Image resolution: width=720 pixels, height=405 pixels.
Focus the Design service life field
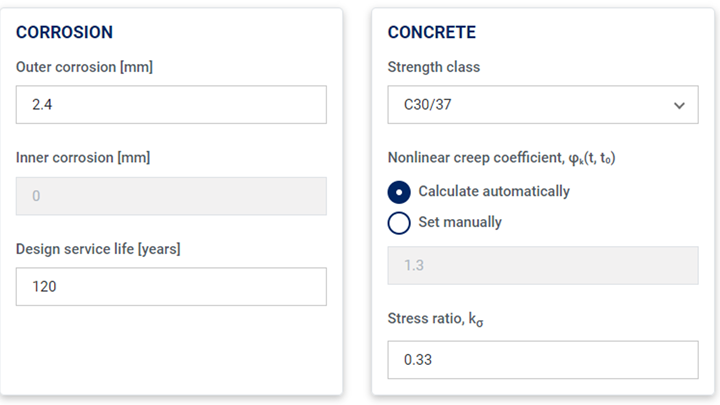171,287
